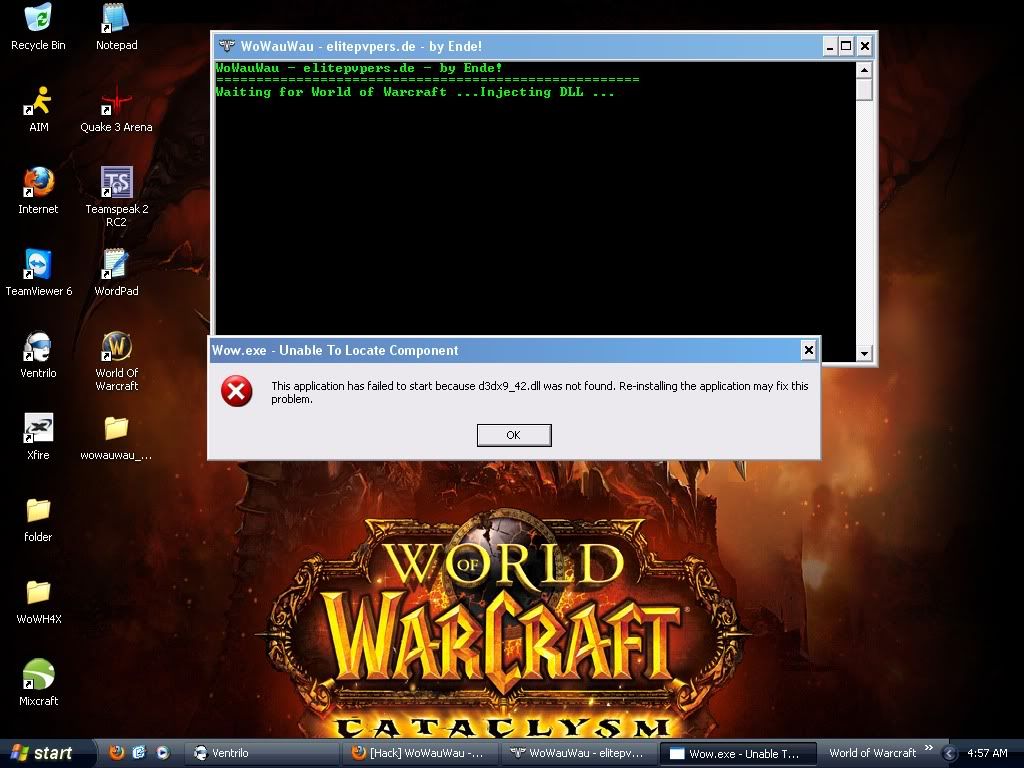Select the desktop folder named 'folder'
Screen dimensions: 1024x768
click(38, 519)
